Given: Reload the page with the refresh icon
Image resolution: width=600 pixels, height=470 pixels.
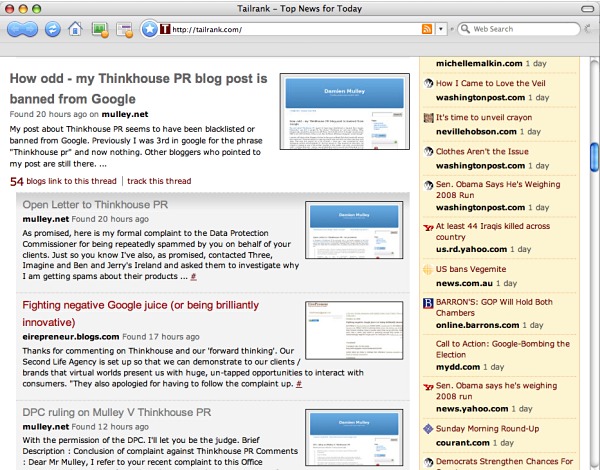Looking at the screenshot, I should [53, 29].
